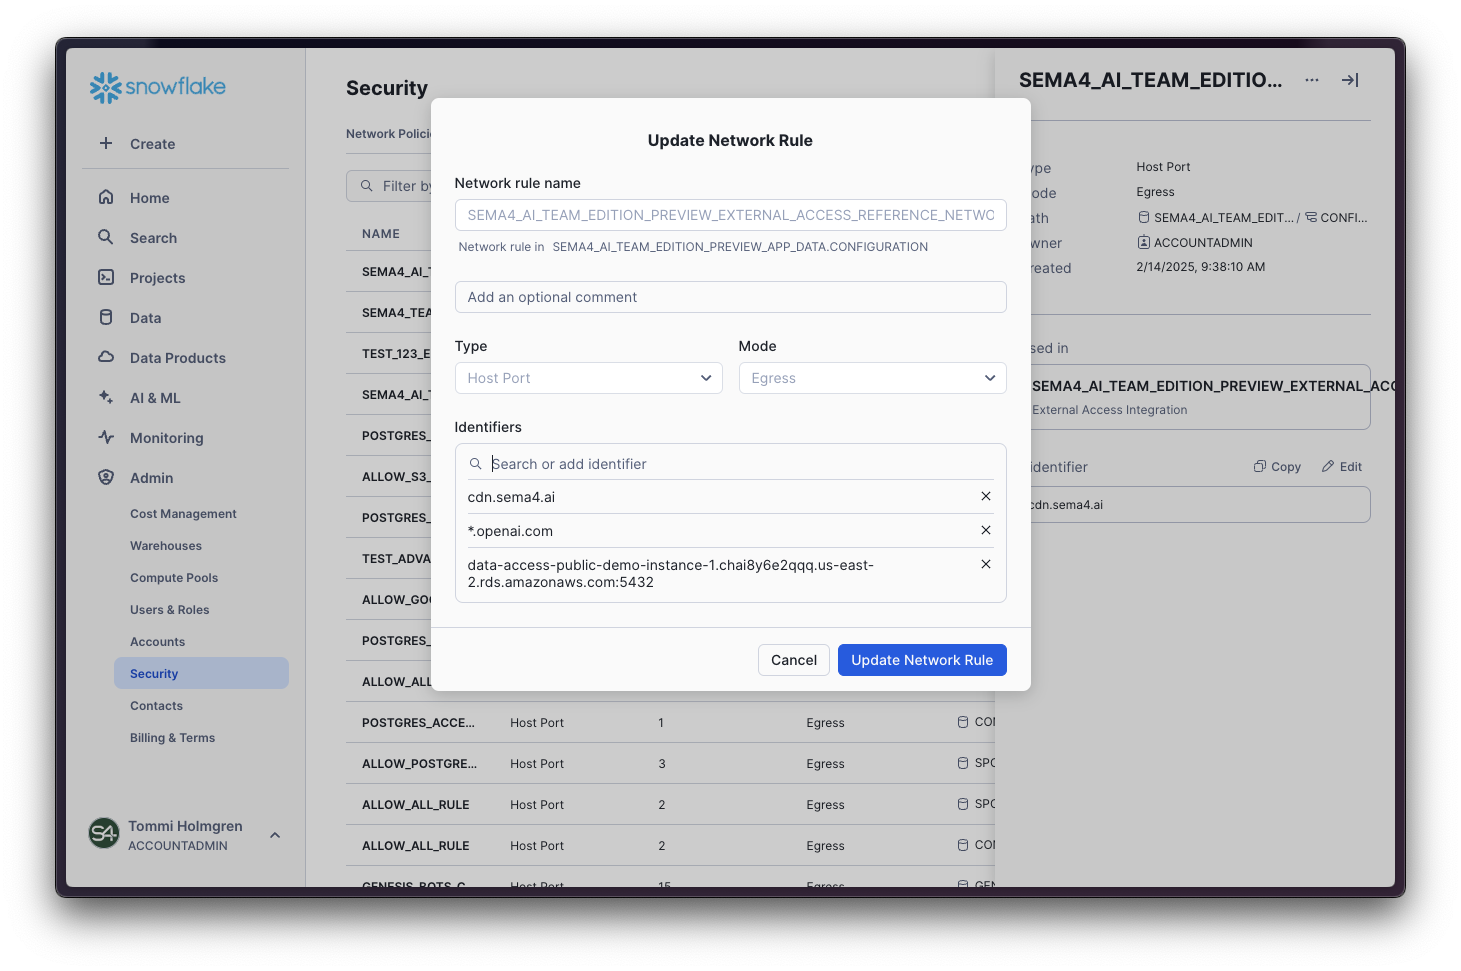1461x971 pixels.
Task: Click the Create plus icon
Action: tap(106, 143)
